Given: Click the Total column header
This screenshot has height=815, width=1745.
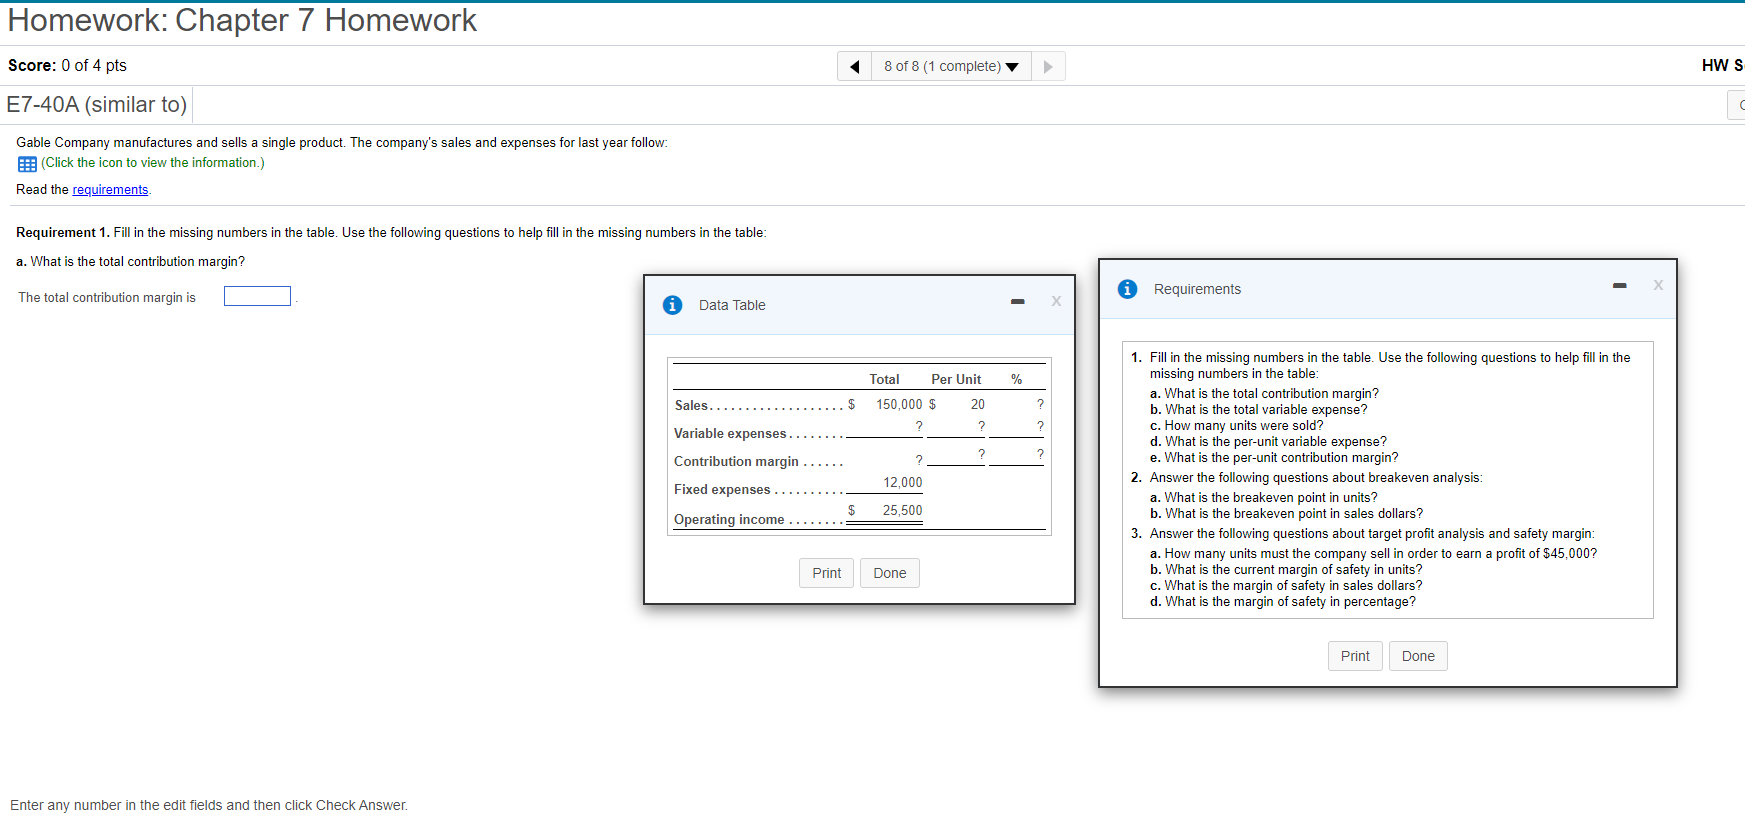Looking at the screenshot, I should [884, 380].
